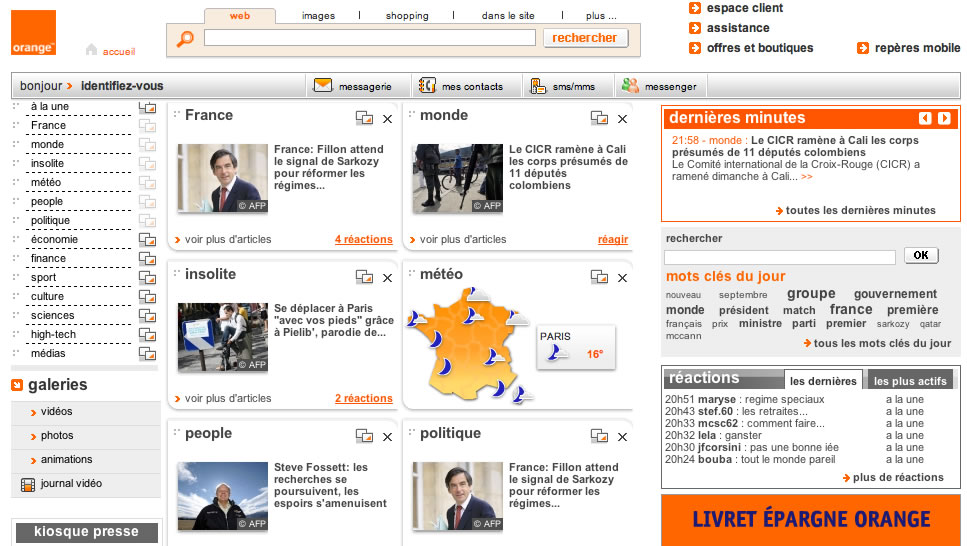Click the sms/mms phone icon
This screenshot has height=546, width=967.
tap(538, 86)
